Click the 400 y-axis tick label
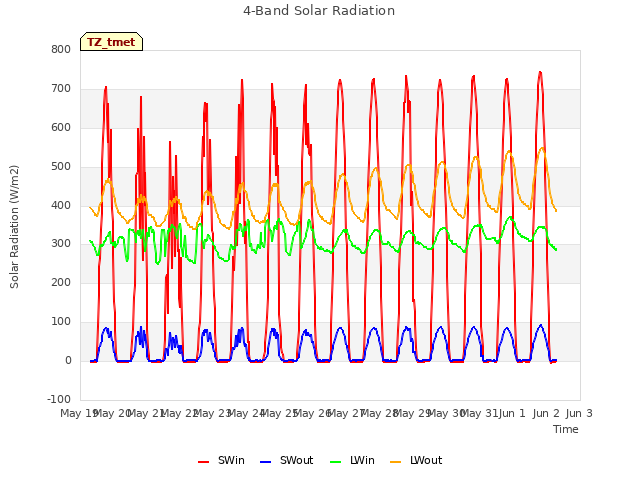Image resolution: width=640 pixels, height=480 pixels. tap(61, 205)
